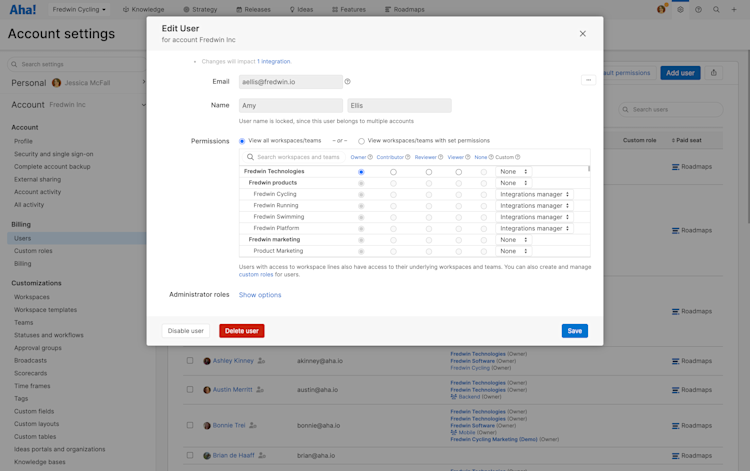Select Viewer radio for Fredwin Technologies
This screenshot has width=750, height=471.
pos(458,172)
